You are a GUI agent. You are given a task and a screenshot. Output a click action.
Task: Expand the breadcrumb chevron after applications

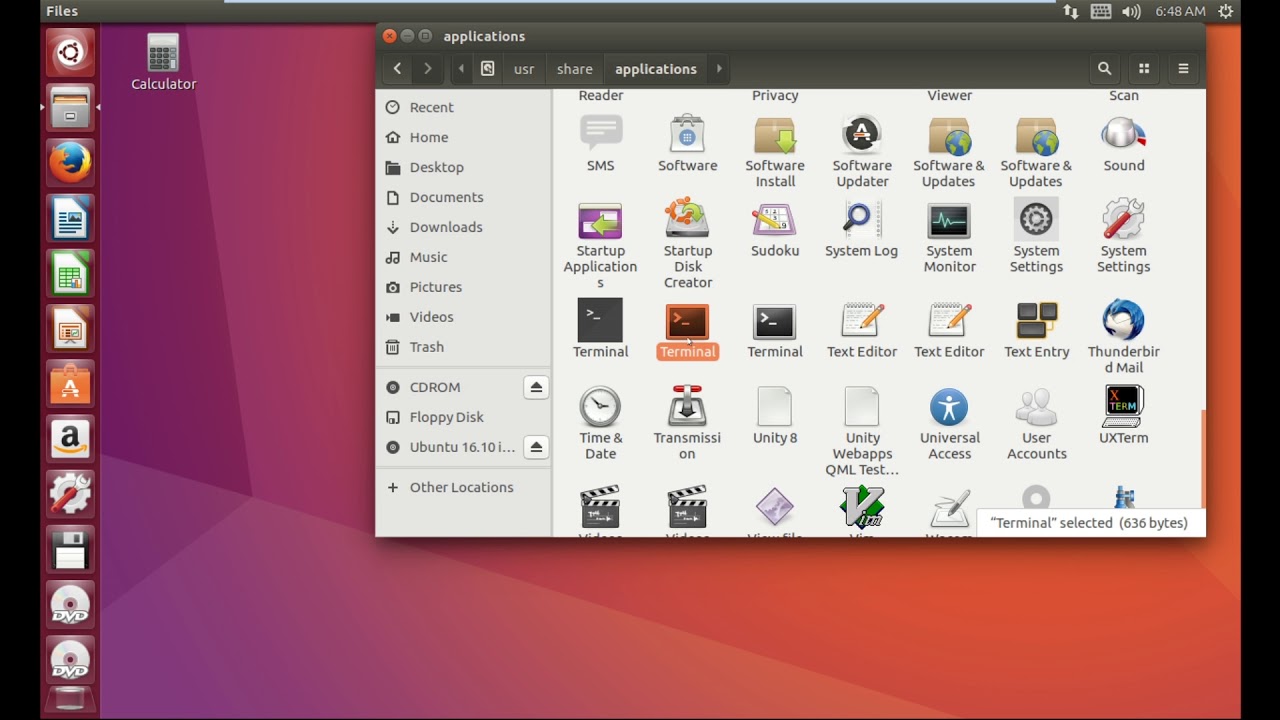[x=718, y=68]
